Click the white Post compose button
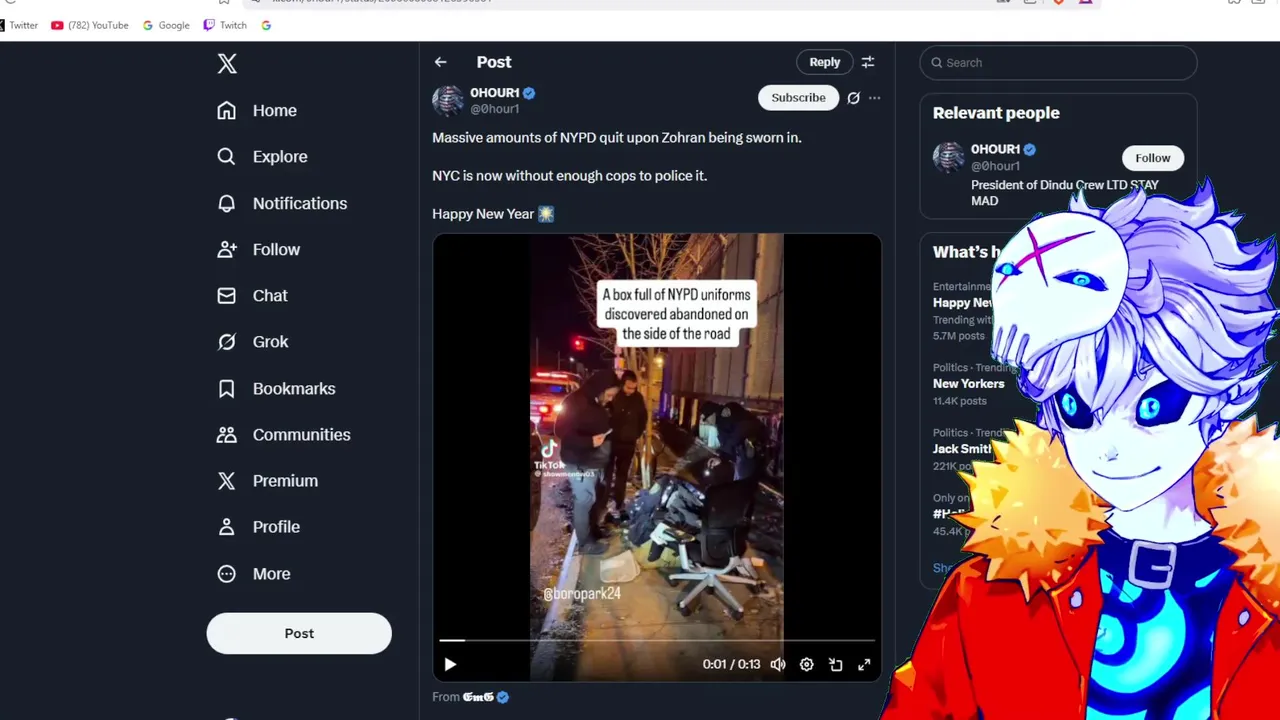1280x720 pixels. pos(299,633)
